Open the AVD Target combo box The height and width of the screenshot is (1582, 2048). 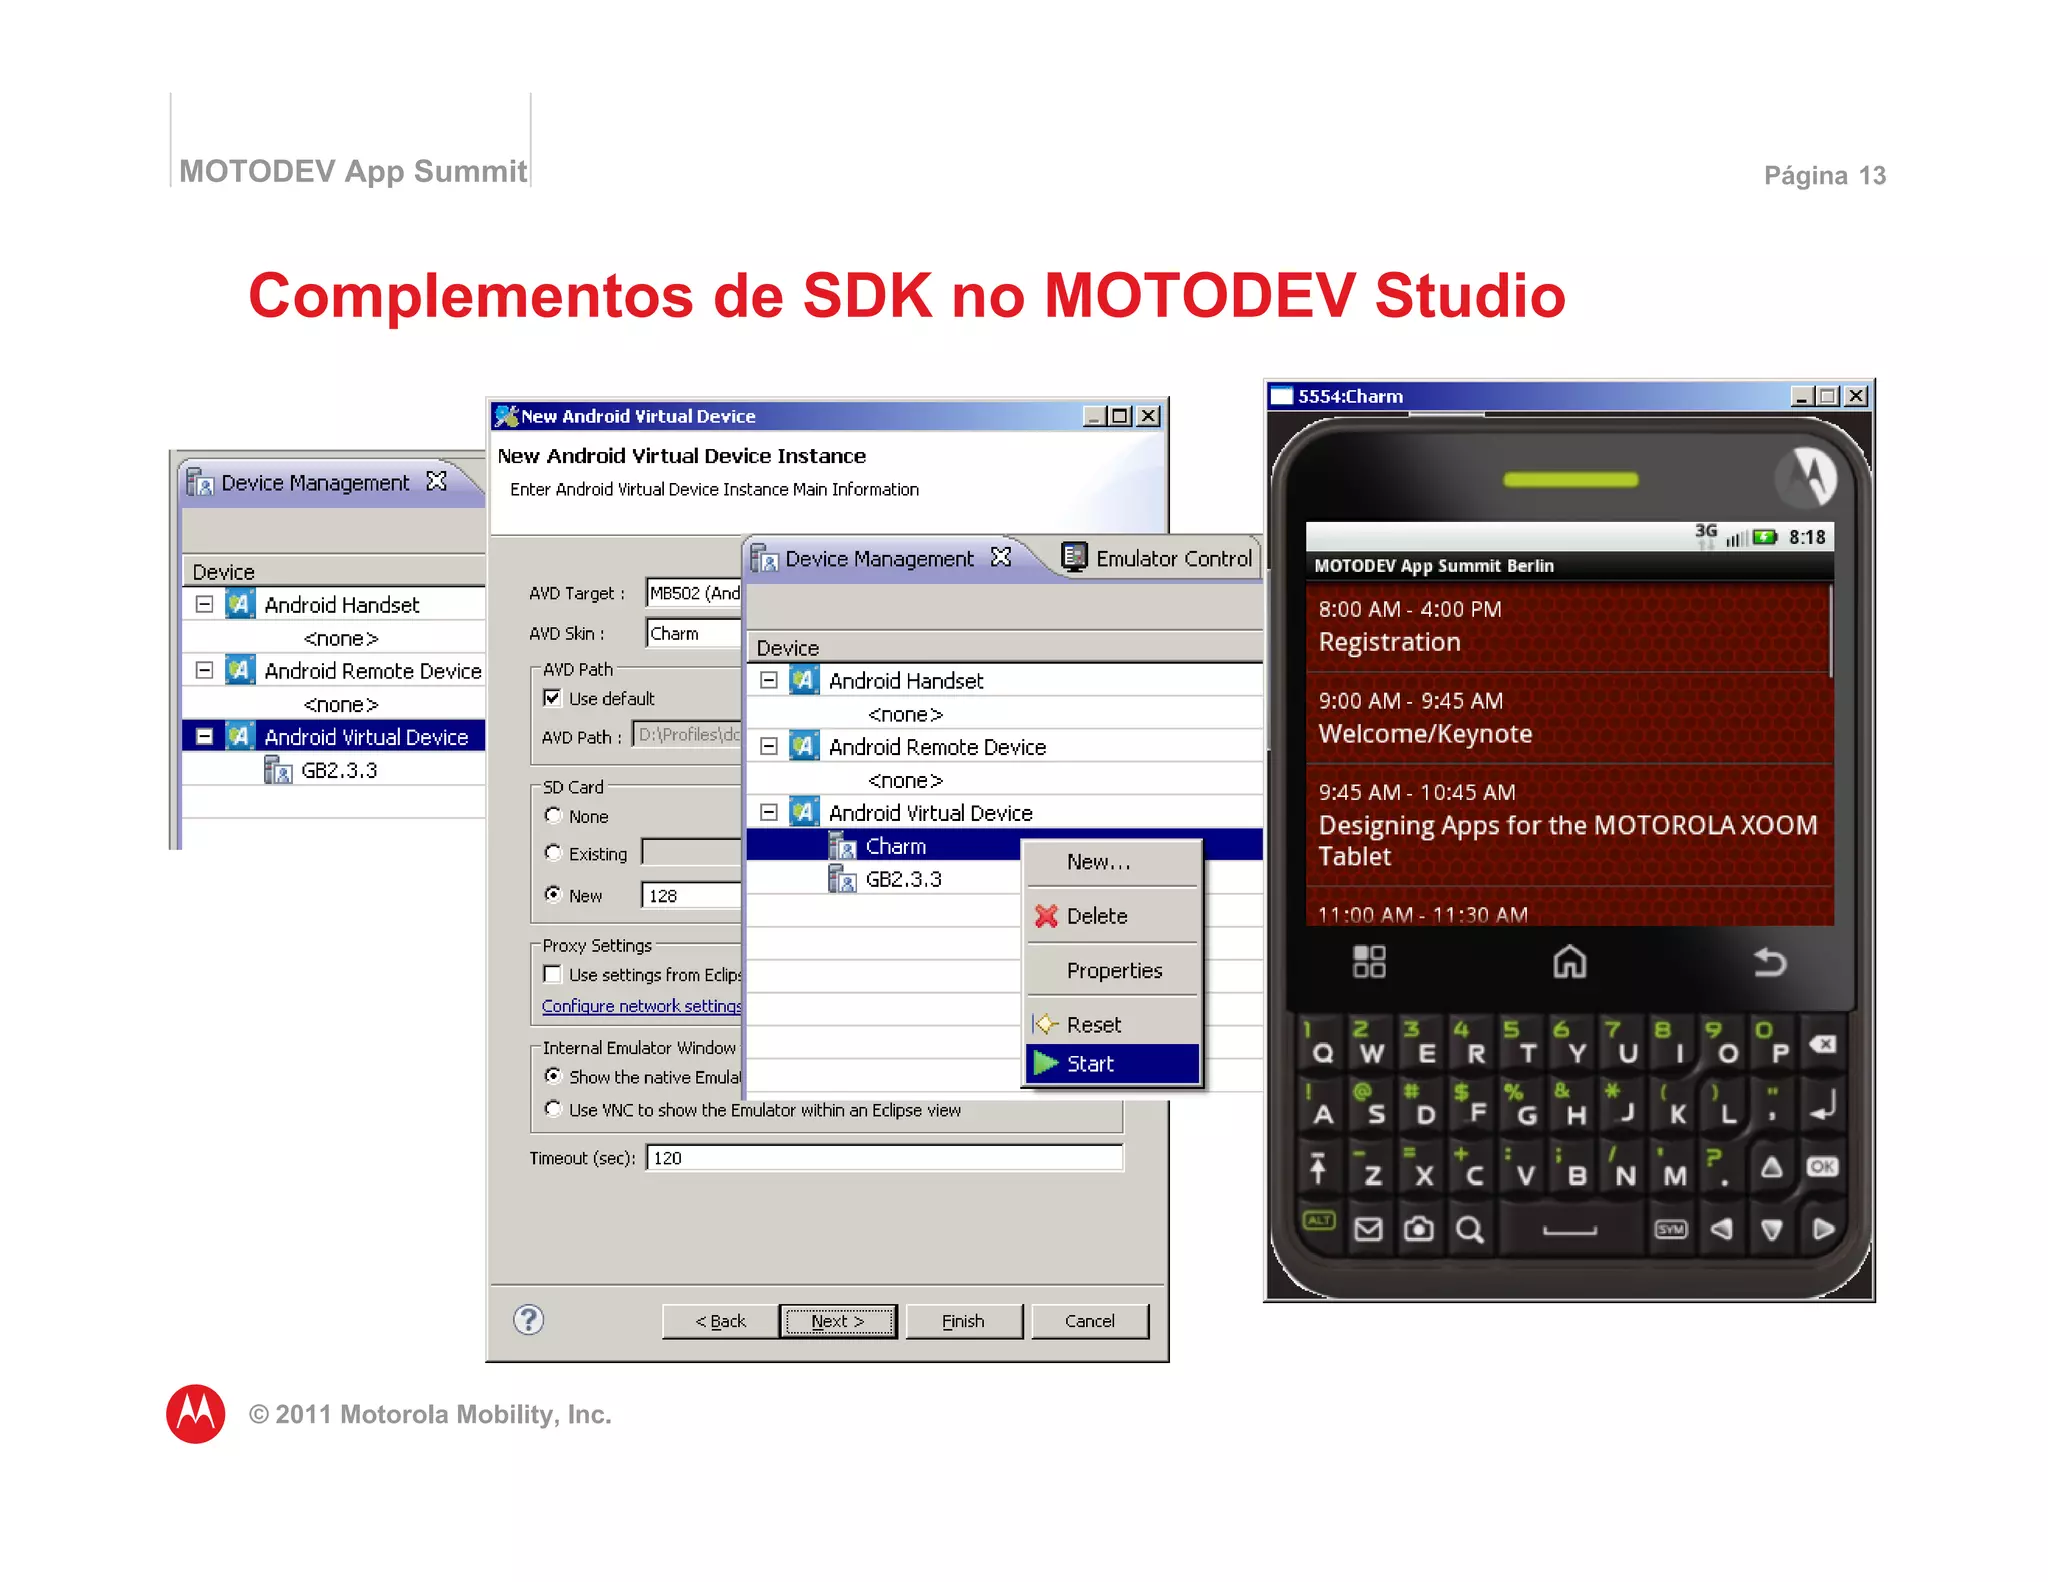(694, 593)
